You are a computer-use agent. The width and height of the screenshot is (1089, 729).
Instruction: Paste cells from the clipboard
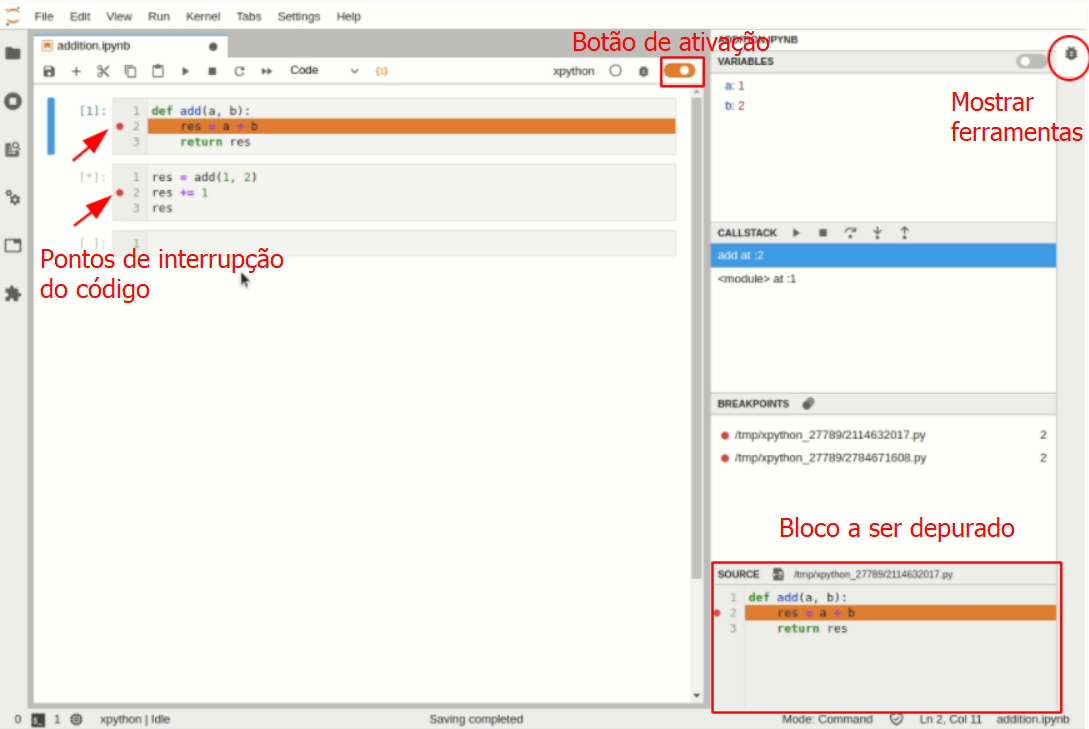pos(158,71)
